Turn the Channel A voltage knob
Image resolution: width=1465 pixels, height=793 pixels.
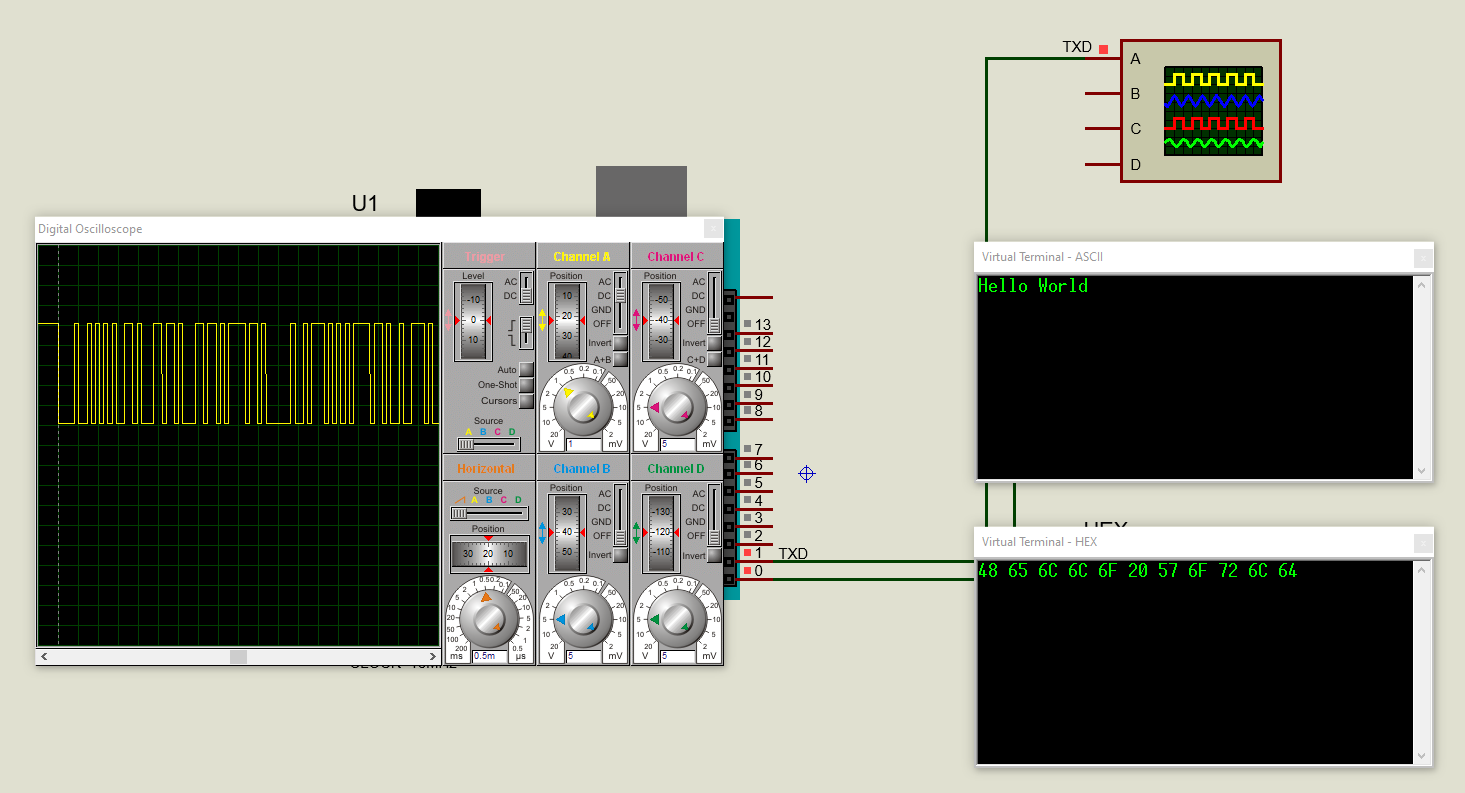click(582, 406)
